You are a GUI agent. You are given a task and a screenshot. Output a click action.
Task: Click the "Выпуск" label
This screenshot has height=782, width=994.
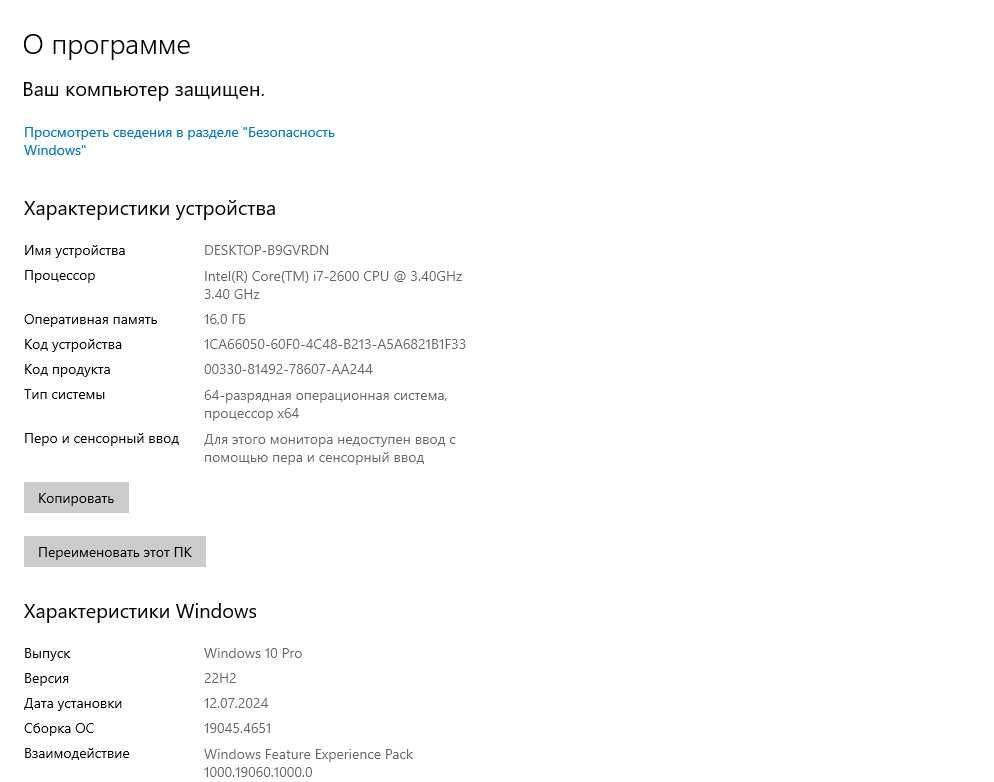coord(48,653)
